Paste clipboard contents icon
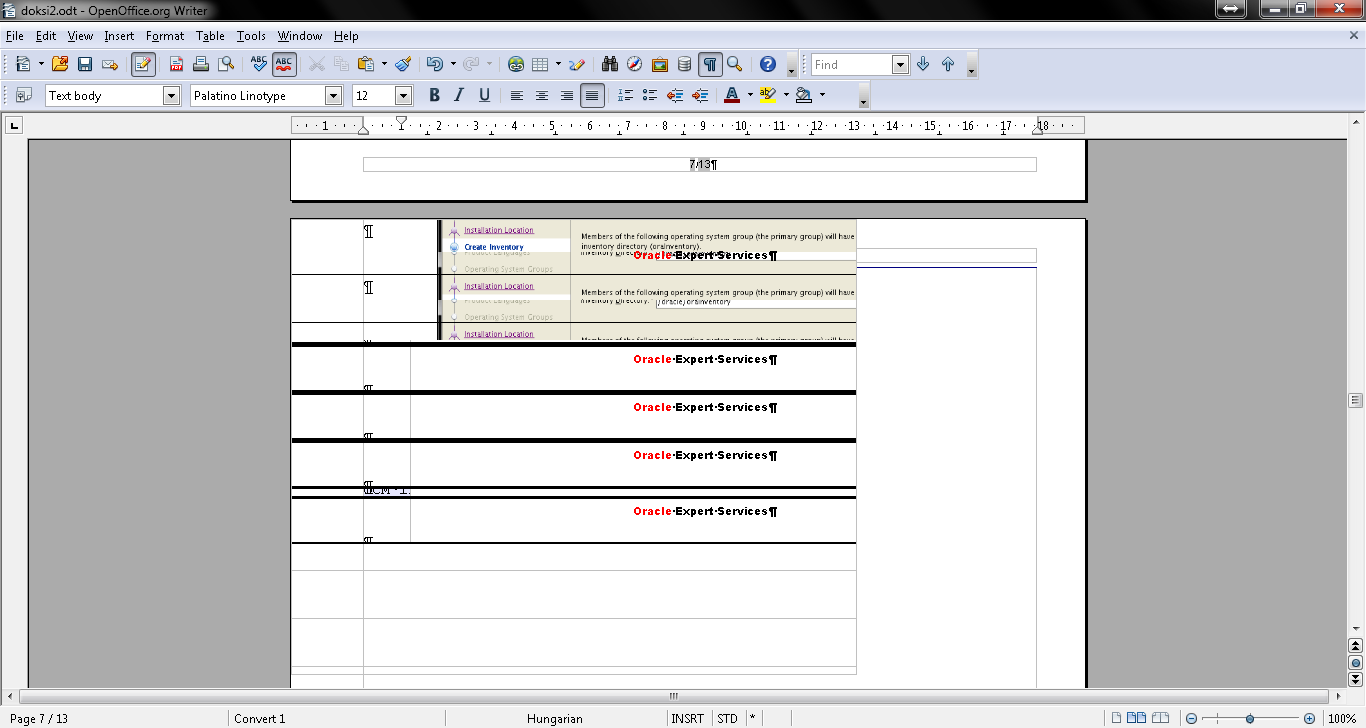This screenshot has height=728, width=1366. (x=366, y=64)
